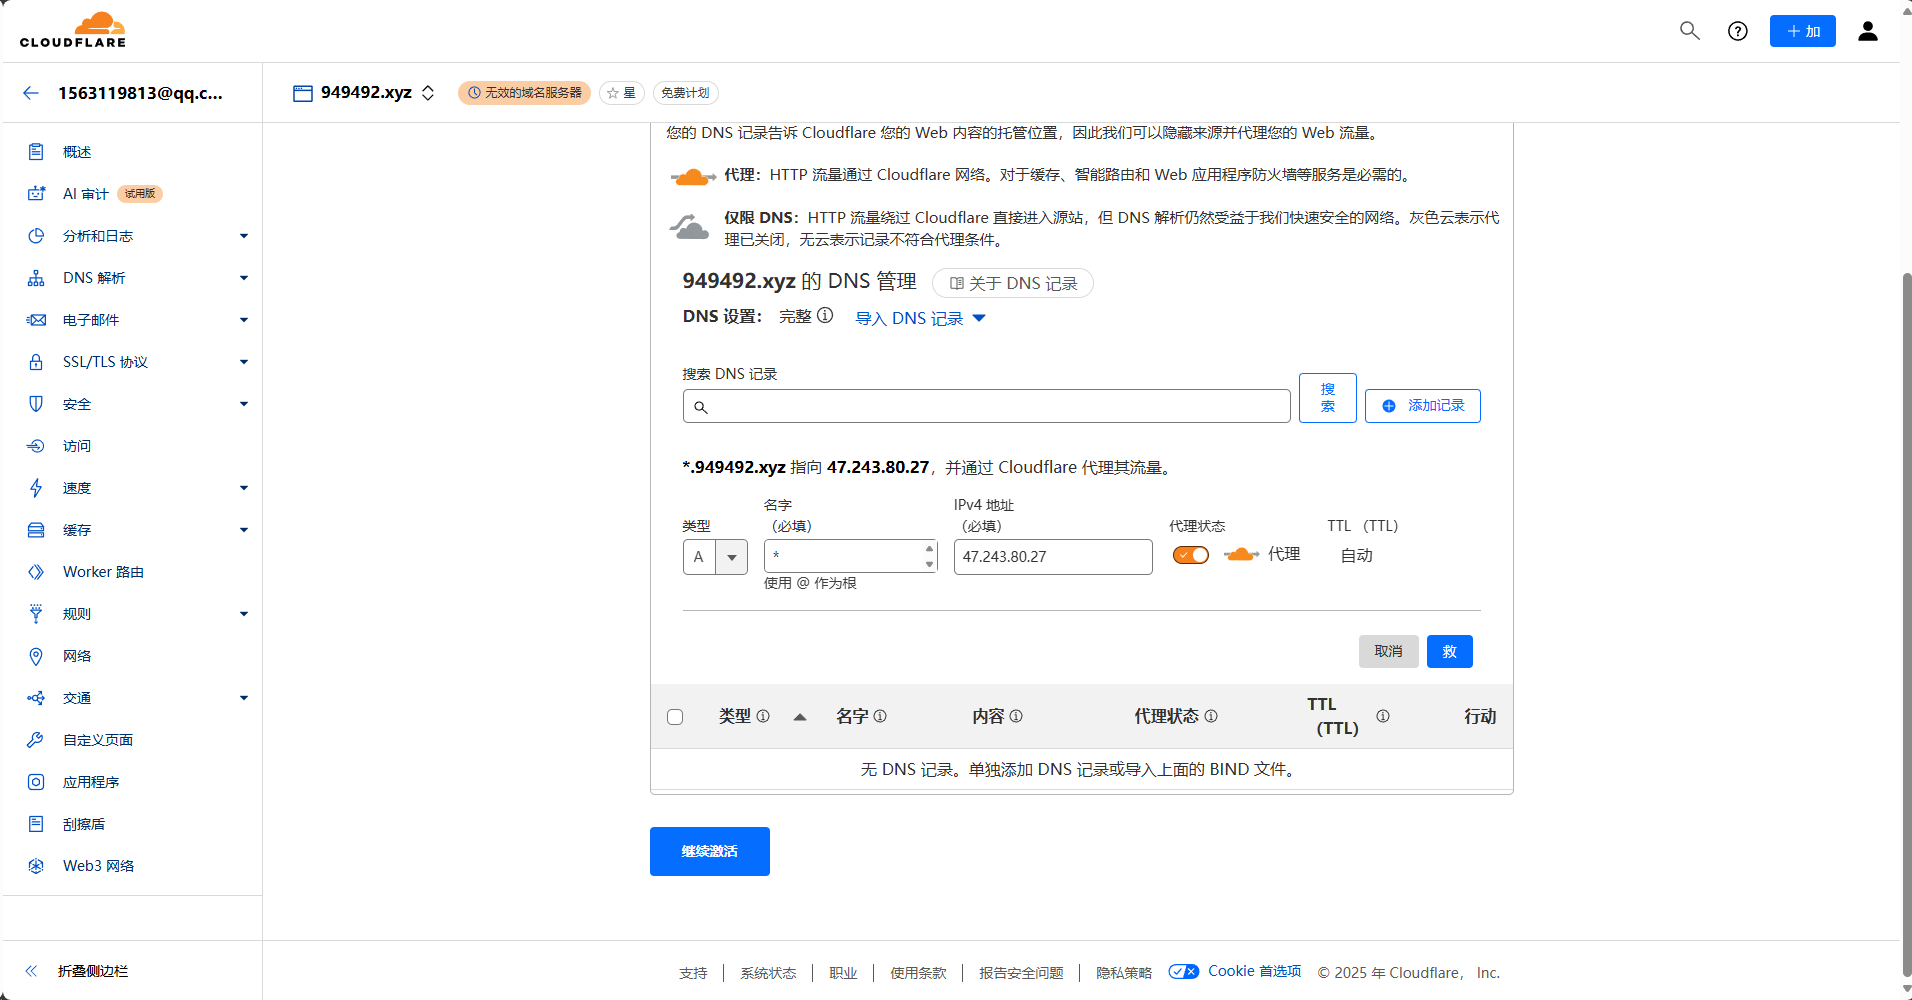Open the search magnifier icon in header

click(1689, 31)
